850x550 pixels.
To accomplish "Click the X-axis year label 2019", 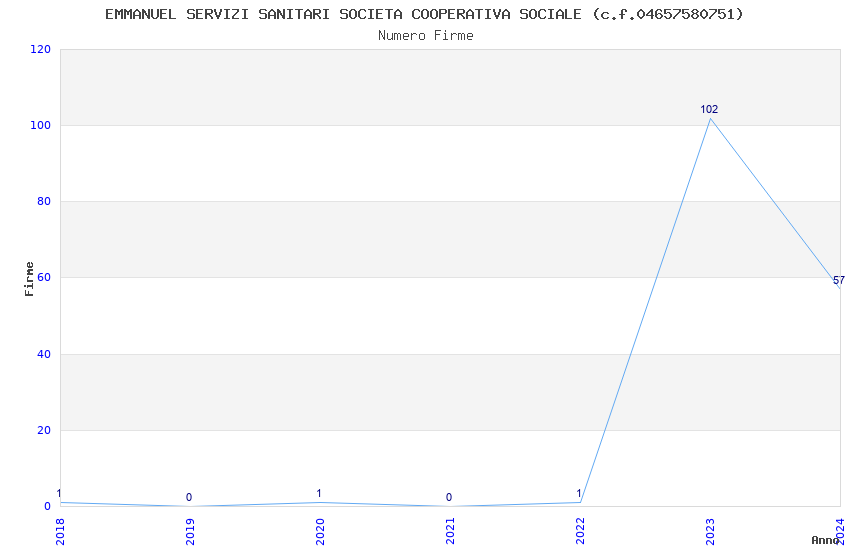I will click(x=190, y=532).
